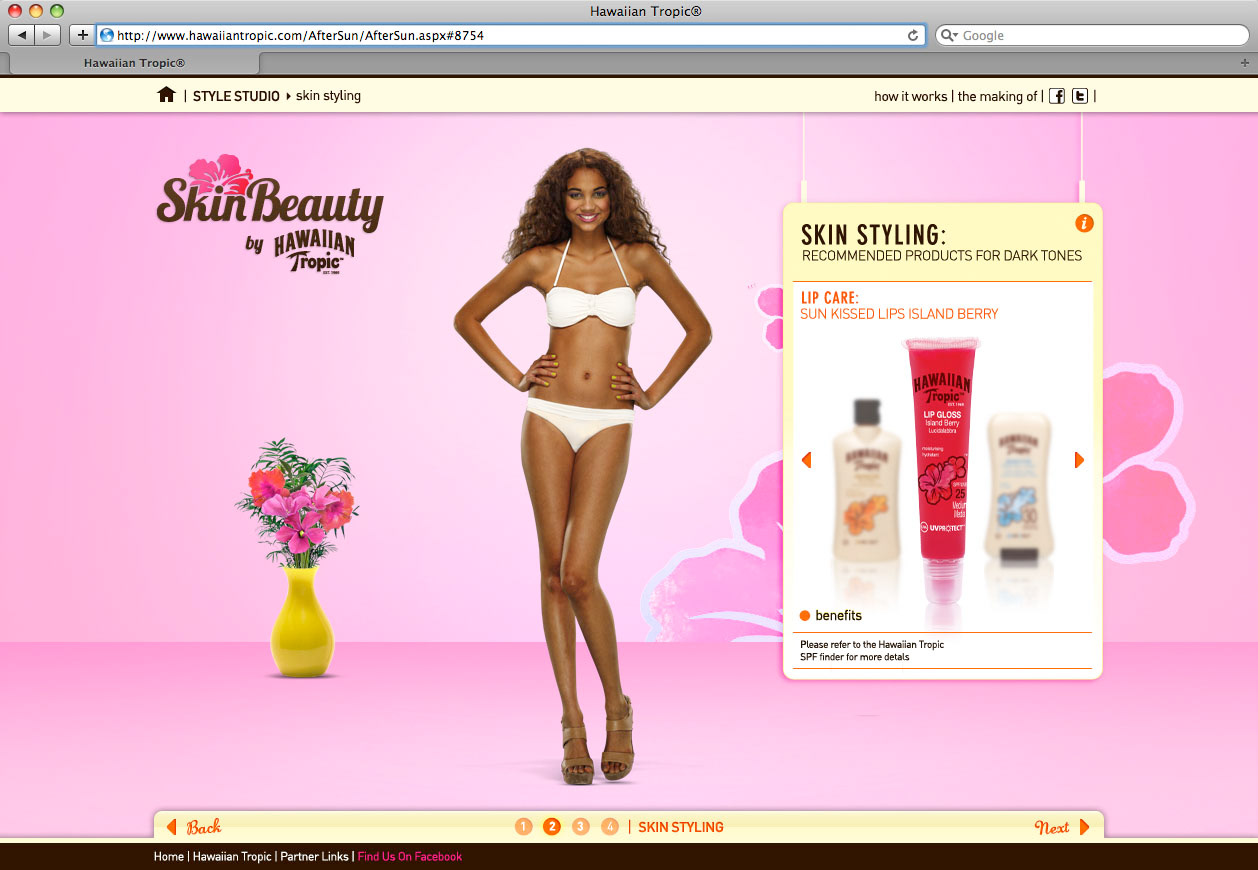Open Find Us On Facebook link

click(410, 857)
